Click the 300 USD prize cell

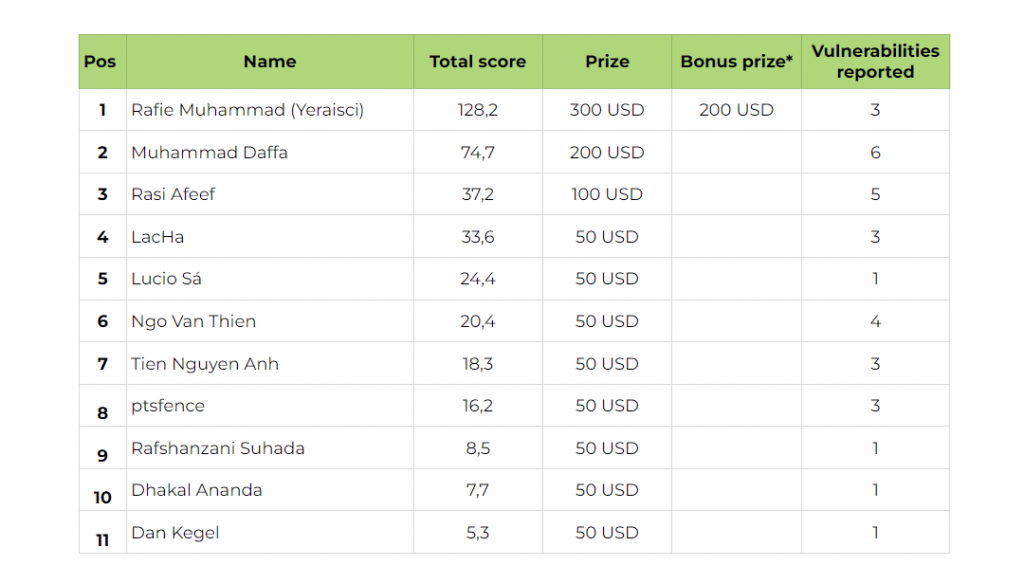tap(607, 110)
